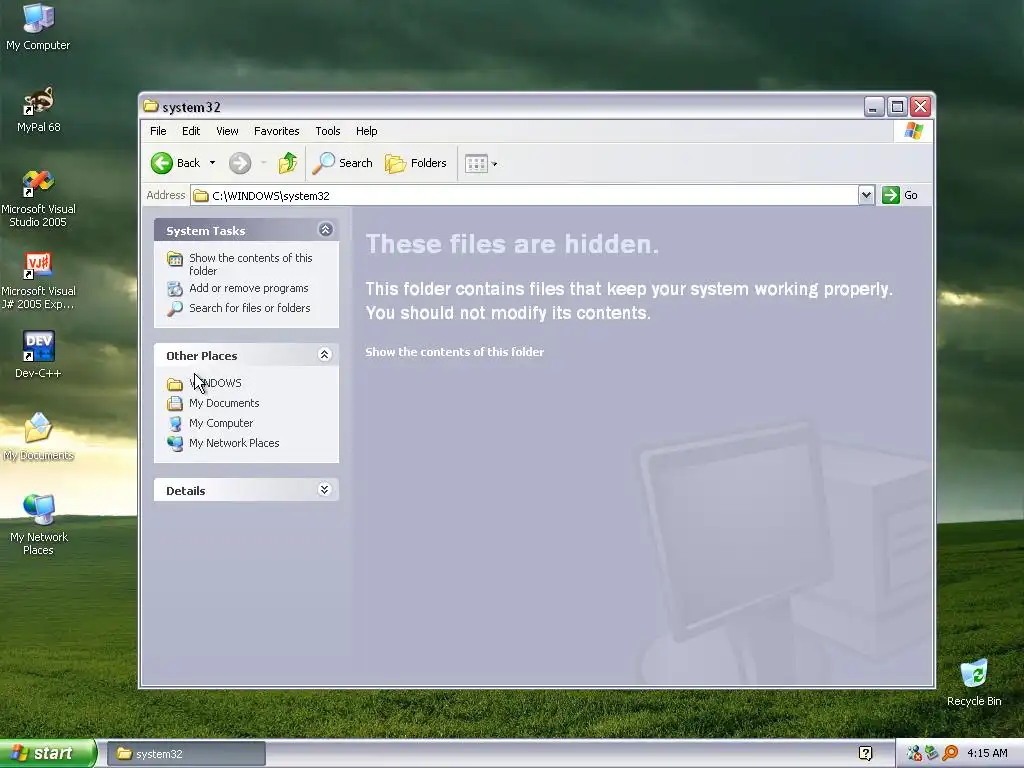Click Search for files or folders link
Image resolution: width=1024 pixels, height=768 pixels.
(239, 308)
